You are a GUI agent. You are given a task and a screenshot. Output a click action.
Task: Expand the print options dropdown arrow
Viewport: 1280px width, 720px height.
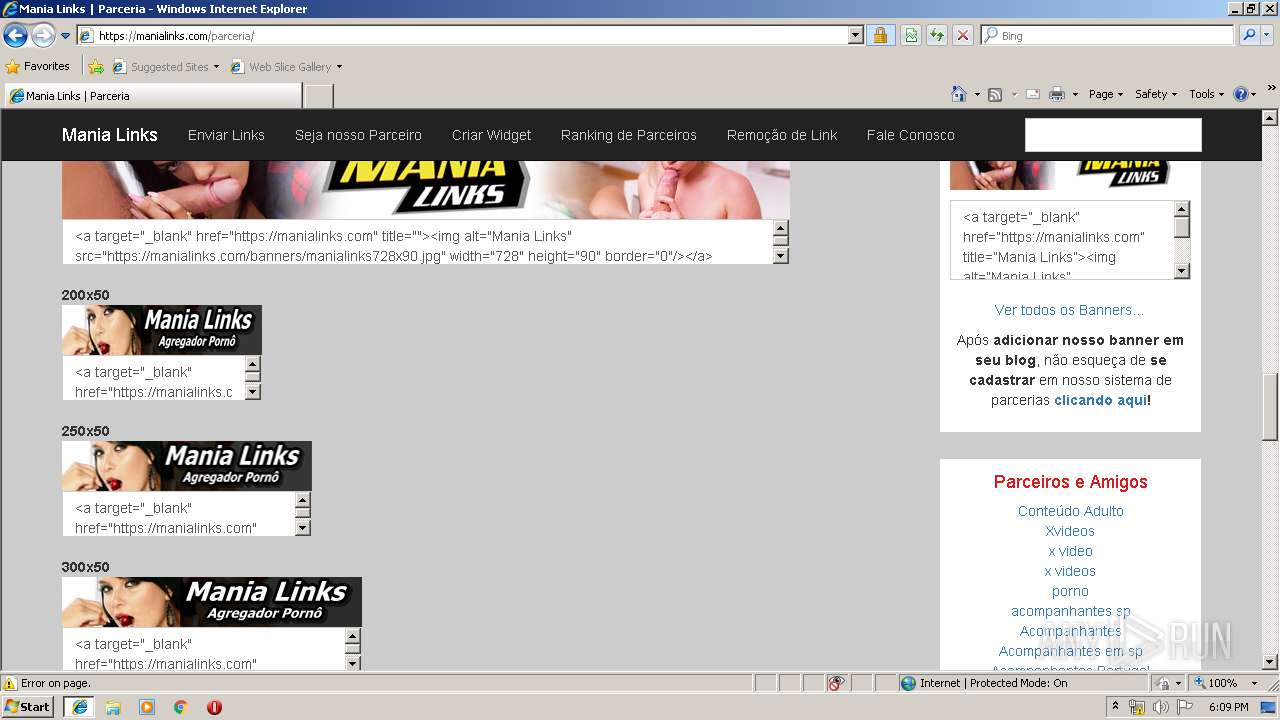click(1075, 94)
